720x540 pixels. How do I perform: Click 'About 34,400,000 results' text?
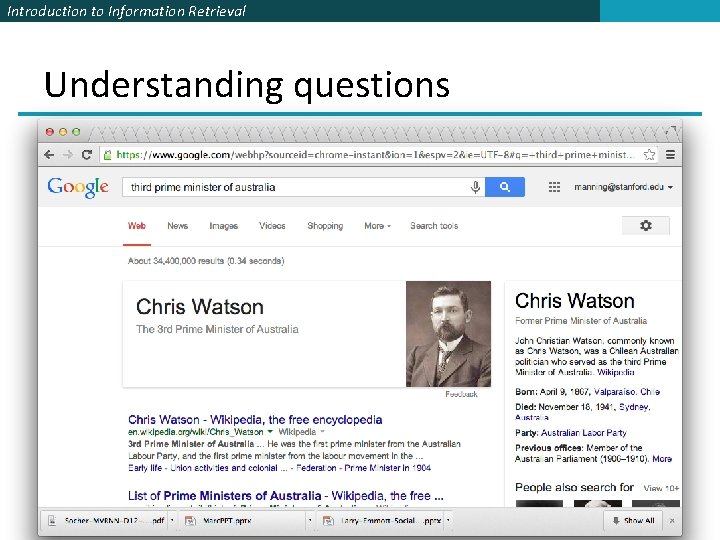206,261
